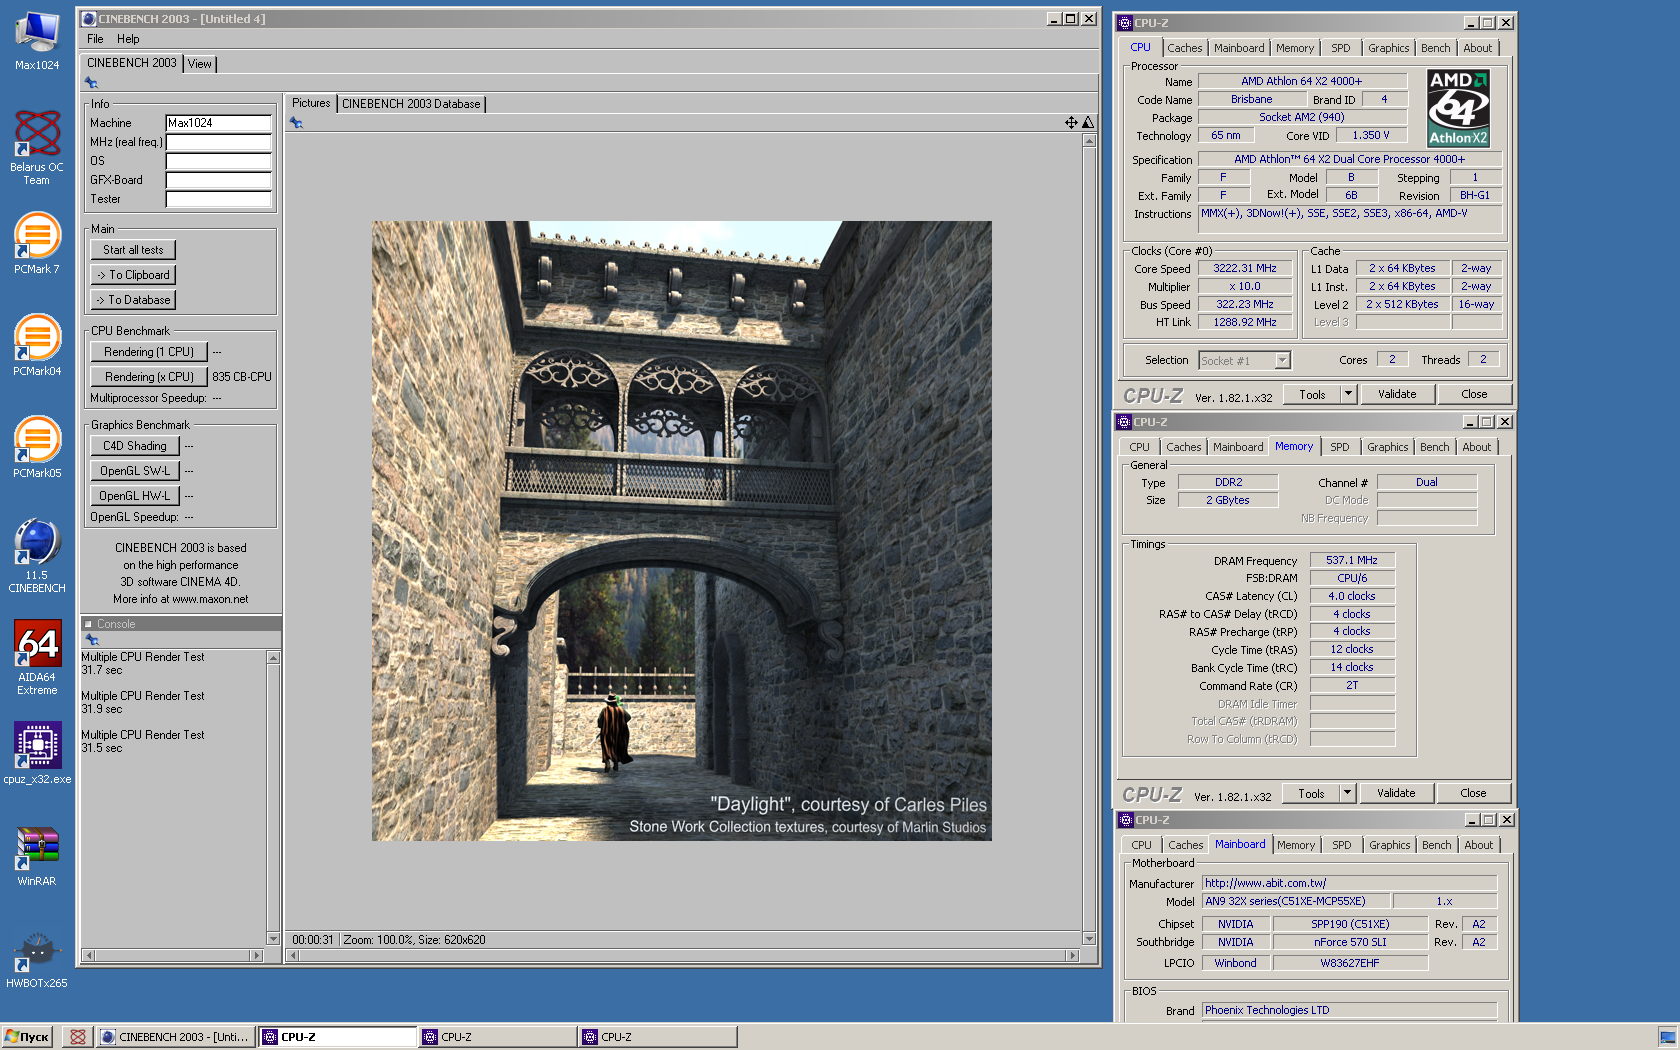The height and width of the screenshot is (1050, 1680).
Task: Run the Rendering (x CPU) test
Action: pyautogui.click(x=149, y=377)
